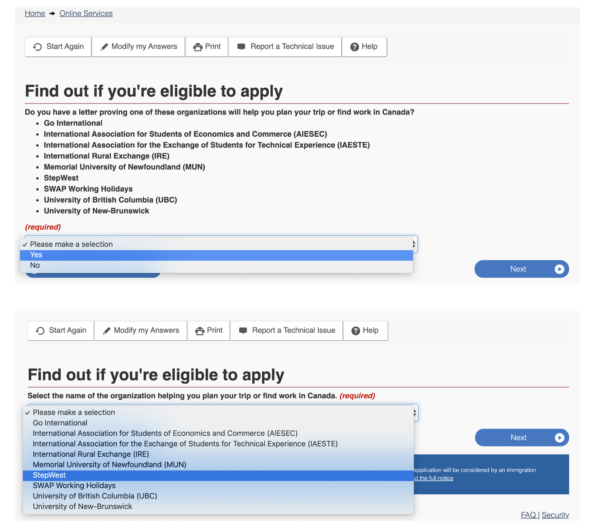Click the organization dropdown's stepper arrows

coord(415,413)
